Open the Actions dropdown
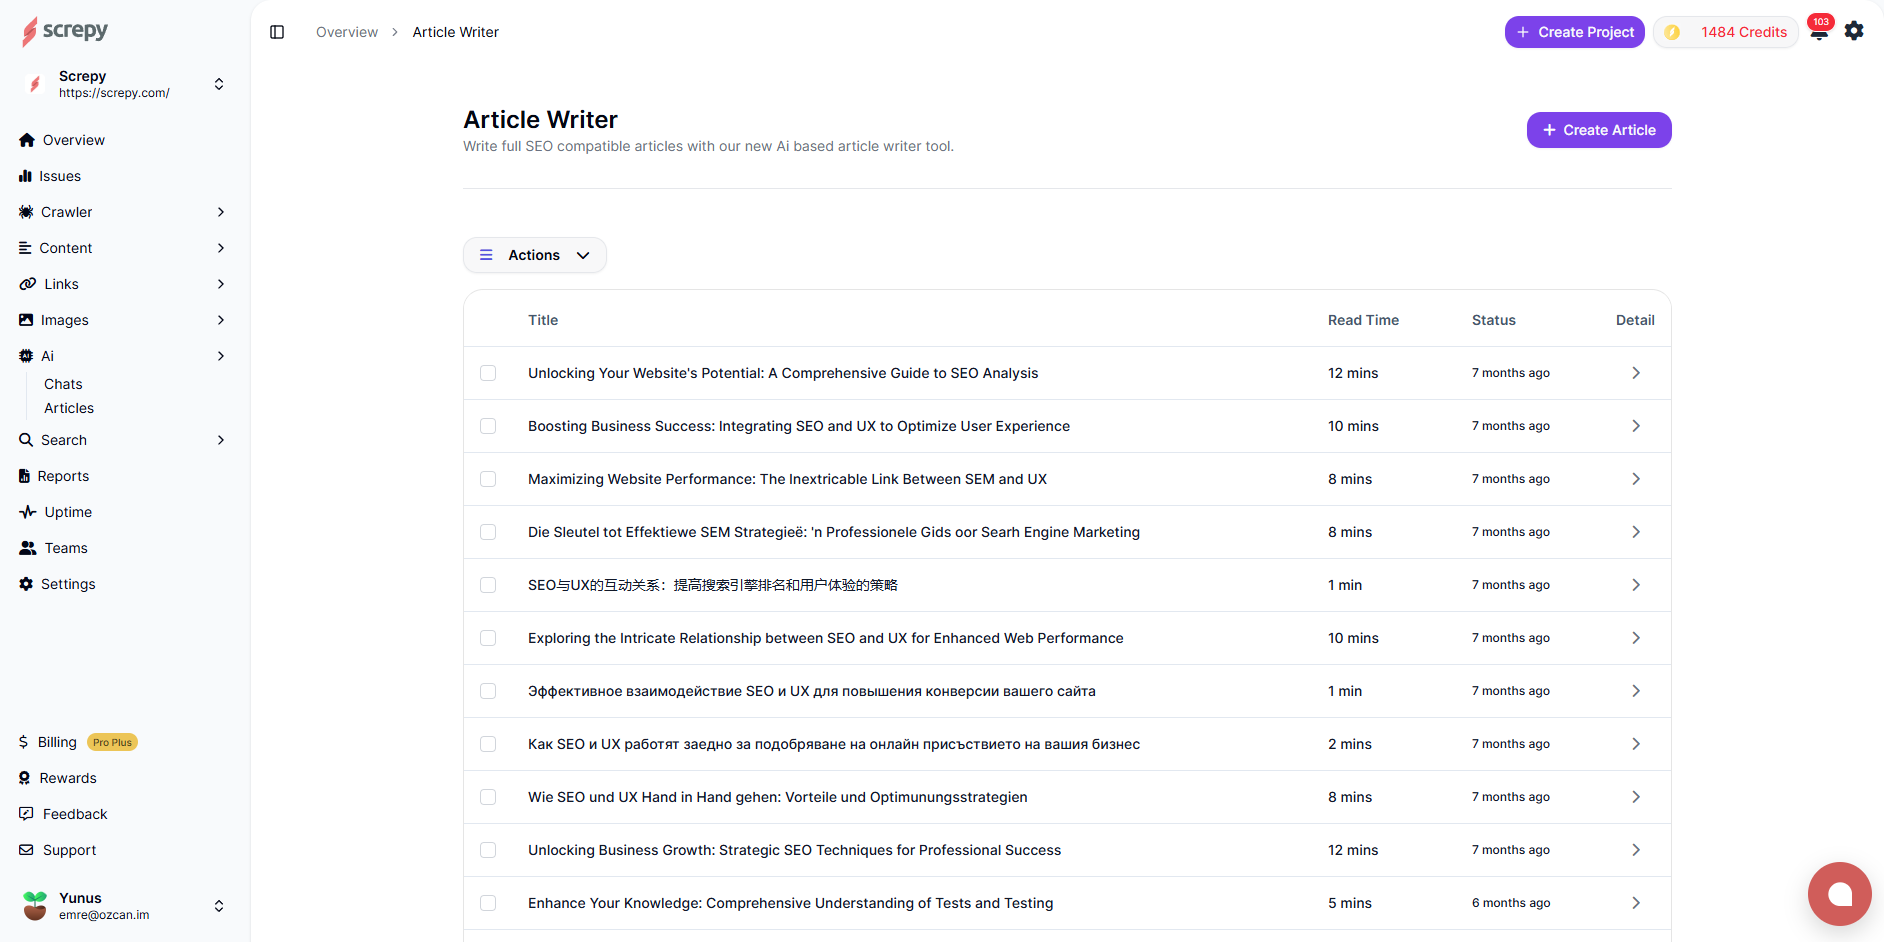This screenshot has width=1884, height=942. coord(534,255)
